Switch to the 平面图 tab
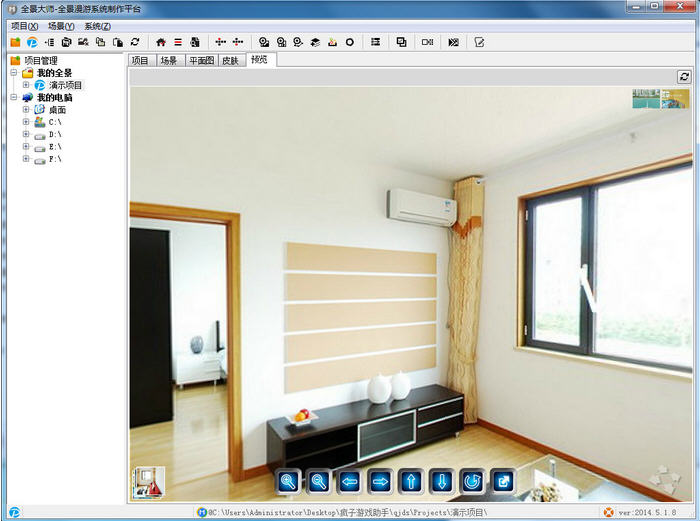 [x=201, y=61]
